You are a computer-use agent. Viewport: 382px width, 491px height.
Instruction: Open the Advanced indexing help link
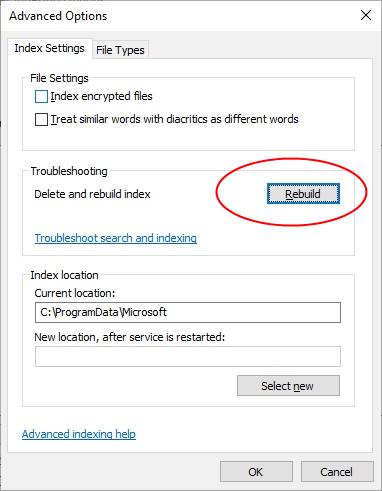point(79,434)
